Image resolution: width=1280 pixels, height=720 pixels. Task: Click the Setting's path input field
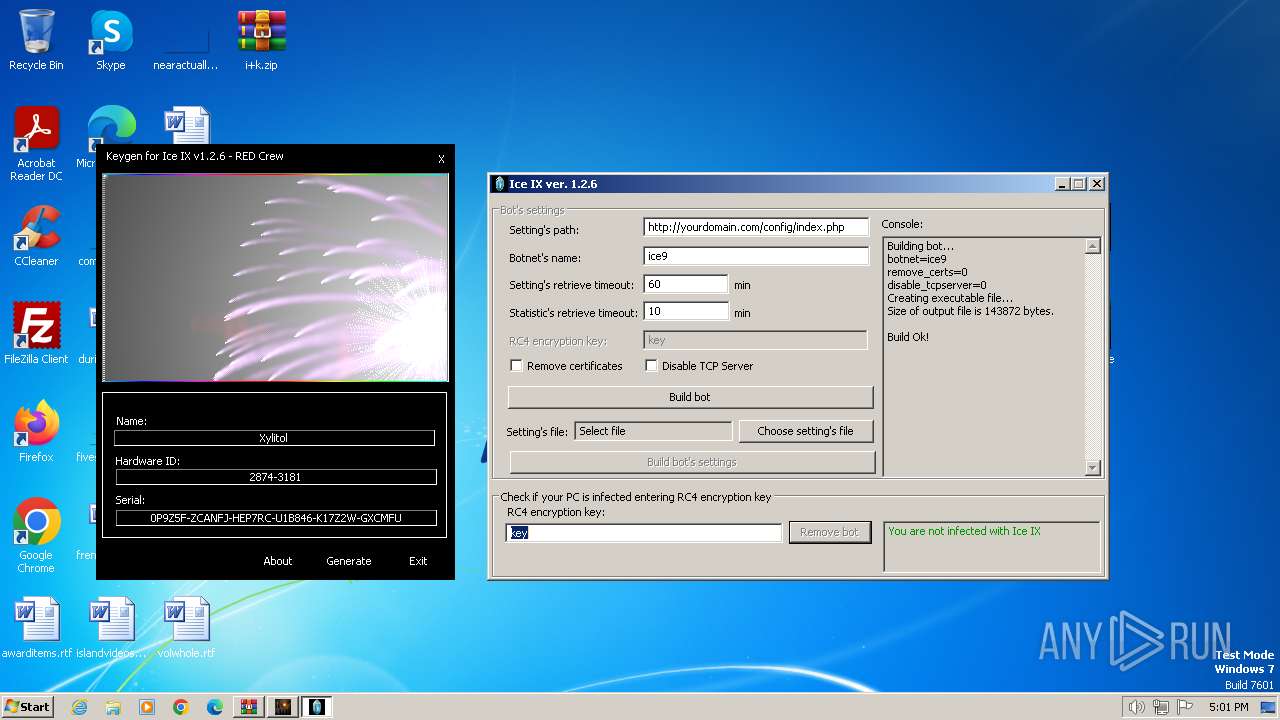pyautogui.click(x=756, y=227)
